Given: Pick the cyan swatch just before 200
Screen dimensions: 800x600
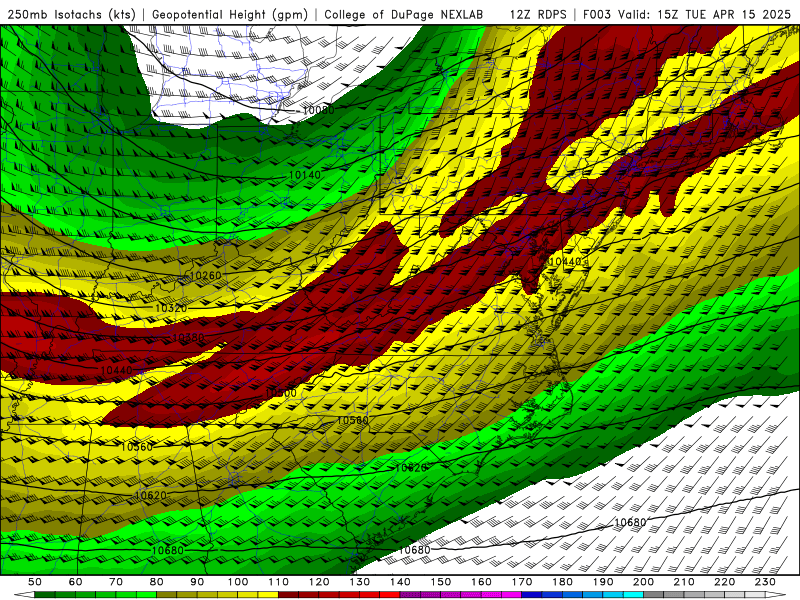Looking at the screenshot, I should [x=633, y=595].
